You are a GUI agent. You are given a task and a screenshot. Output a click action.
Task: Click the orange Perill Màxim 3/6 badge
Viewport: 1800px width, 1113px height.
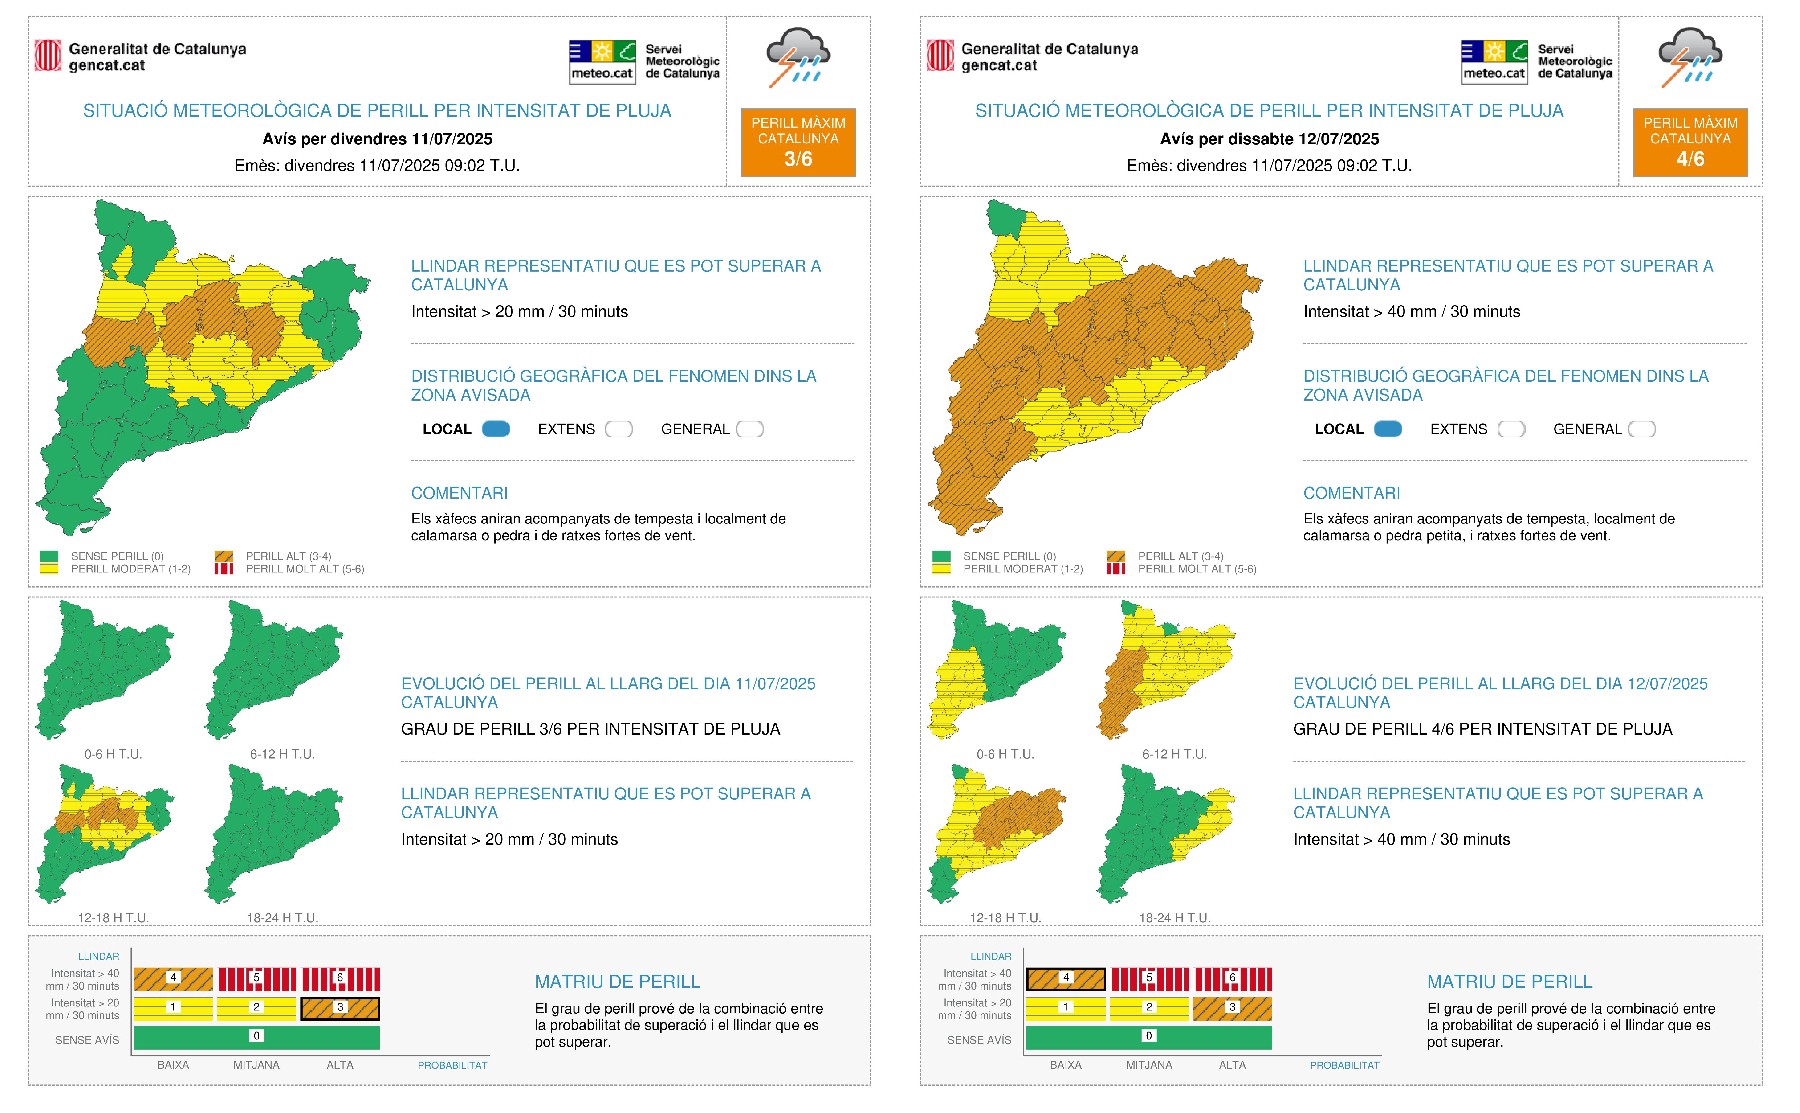click(x=798, y=142)
